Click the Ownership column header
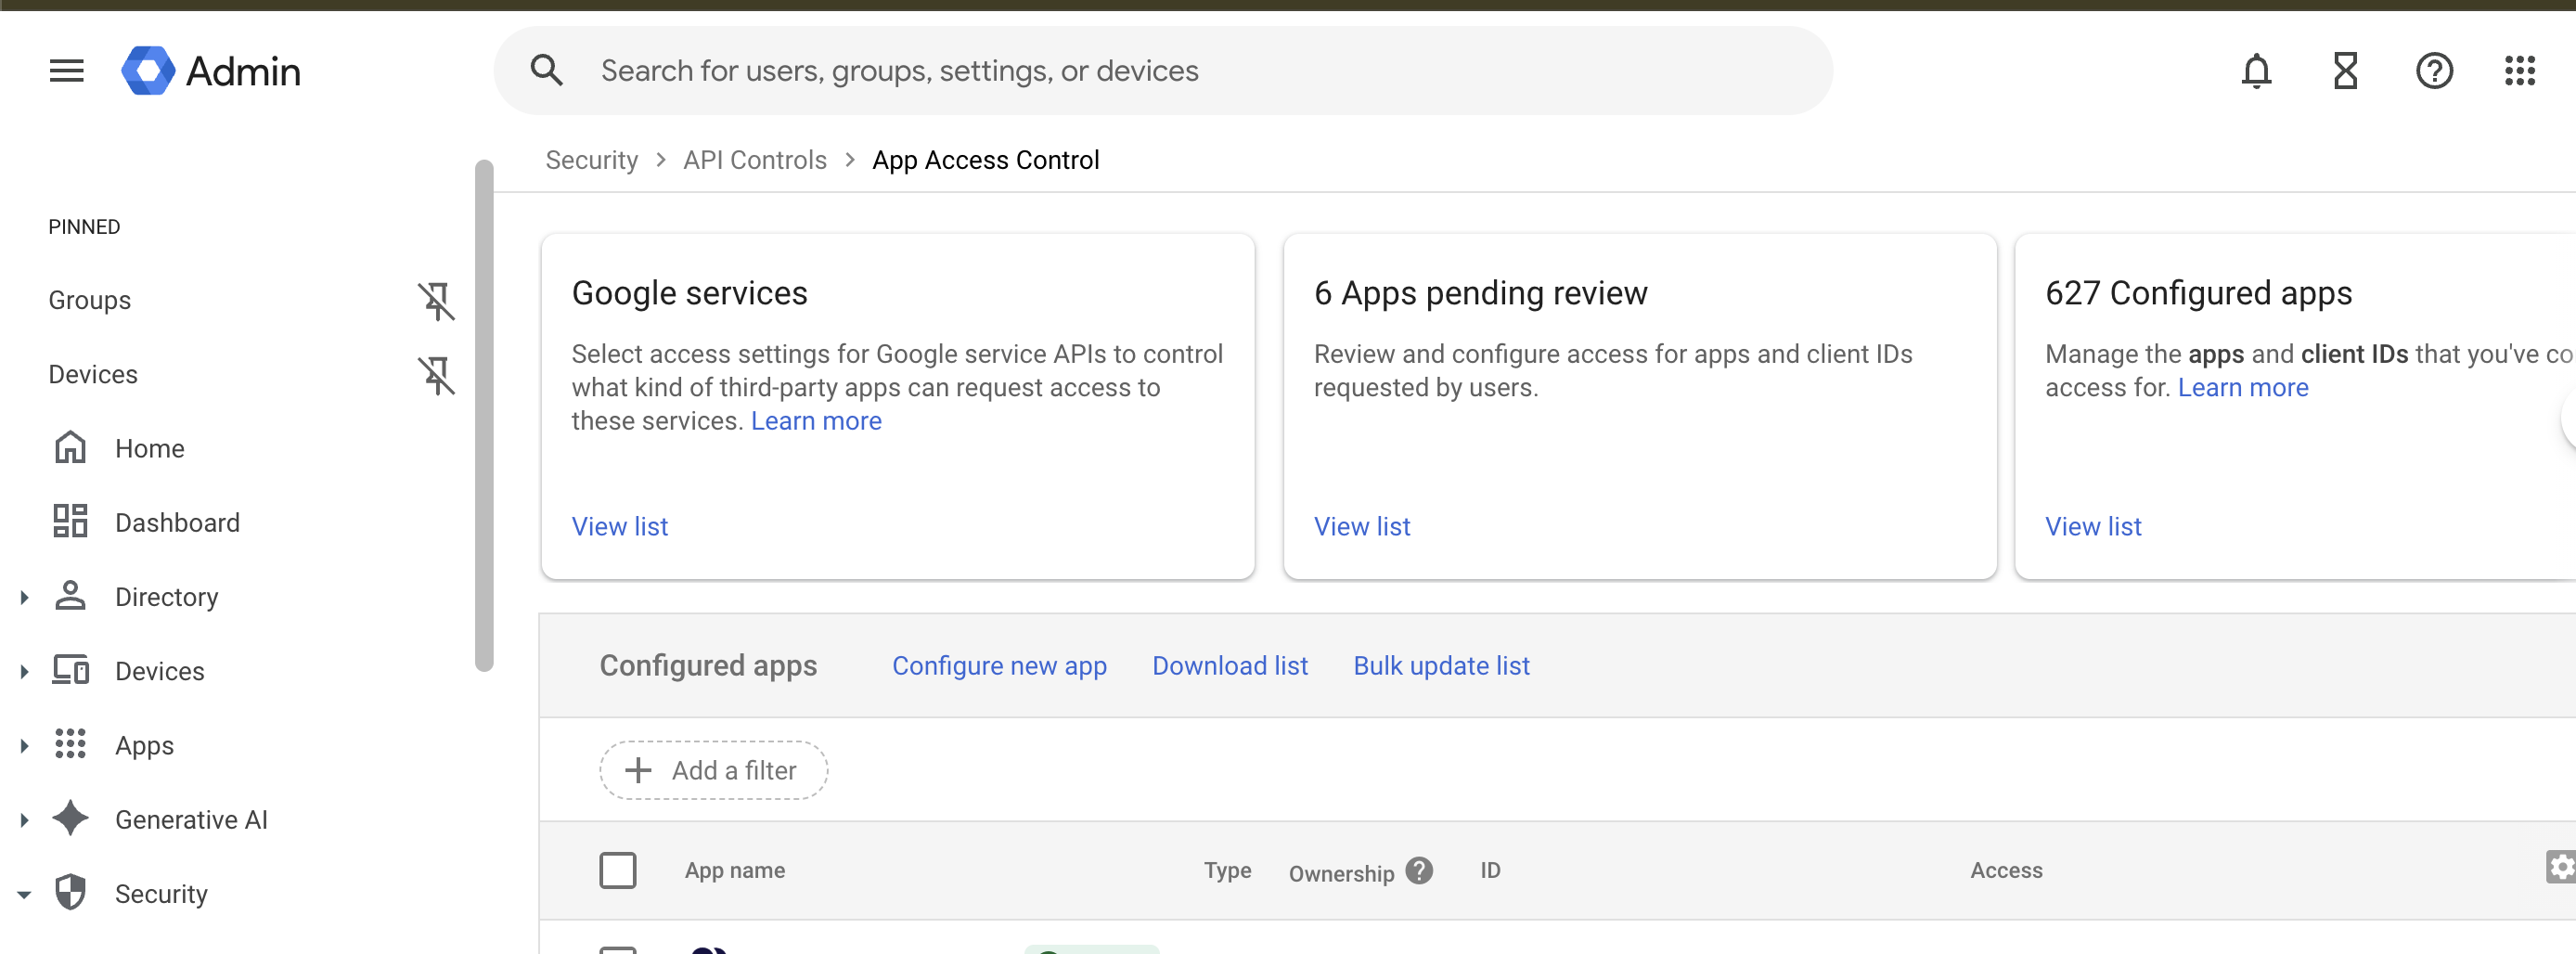The image size is (2576, 954). point(1341,873)
